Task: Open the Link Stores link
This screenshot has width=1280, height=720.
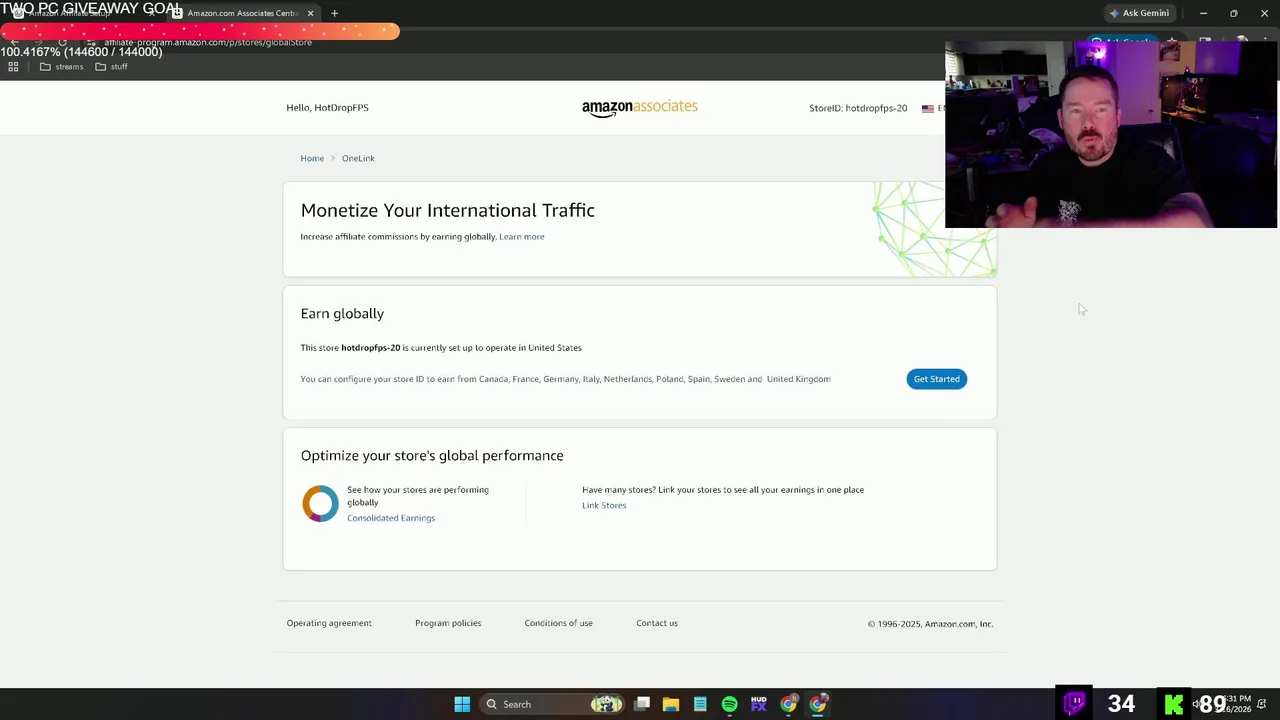Action: (x=604, y=505)
